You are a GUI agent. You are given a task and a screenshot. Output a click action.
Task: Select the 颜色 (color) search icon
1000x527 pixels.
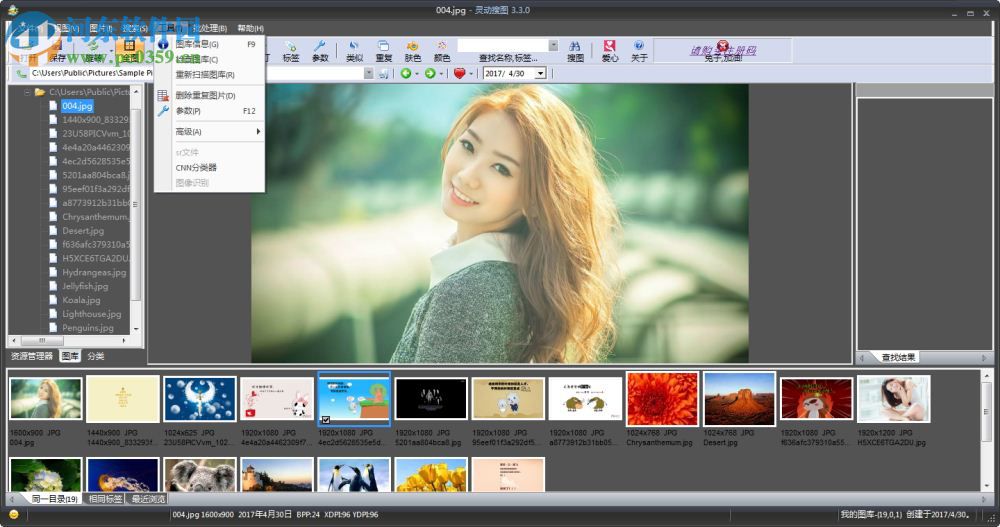point(441,50)
